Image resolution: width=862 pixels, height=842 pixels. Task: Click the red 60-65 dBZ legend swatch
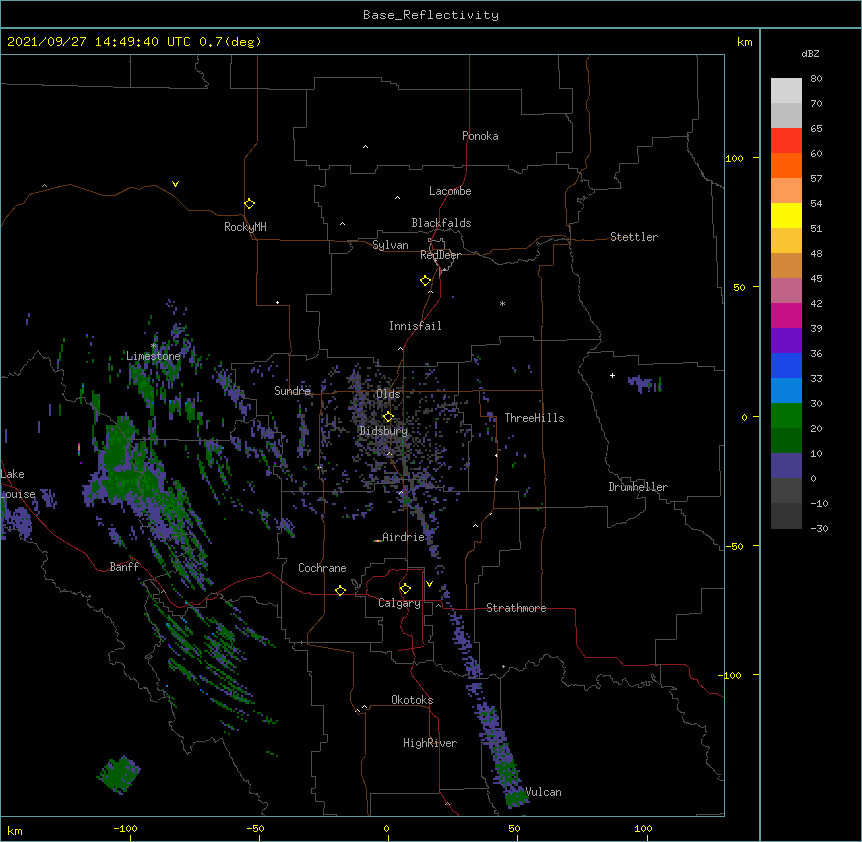[786, 141]
